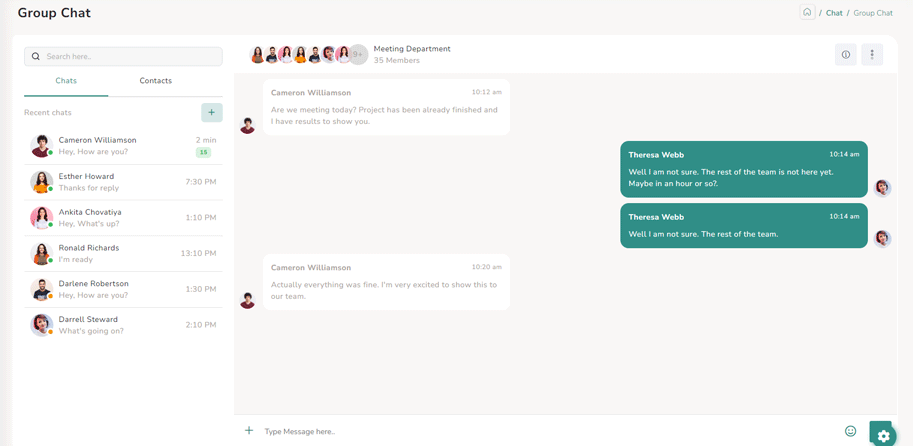The image size is (913, 446).
Task: Click the plus attachment icon beside message box
Action: click(x=249, y=431)
